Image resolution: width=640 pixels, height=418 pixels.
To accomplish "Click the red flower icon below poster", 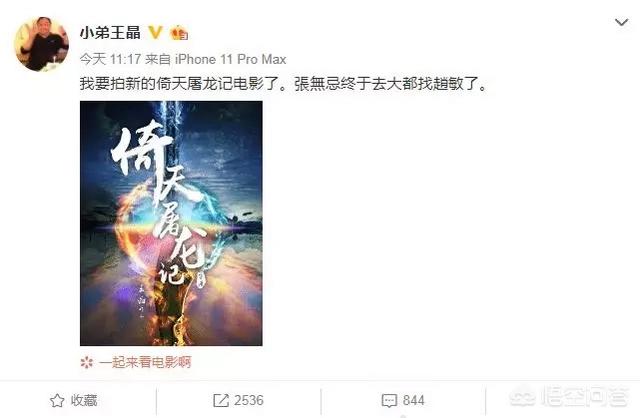I will [87, 362].
